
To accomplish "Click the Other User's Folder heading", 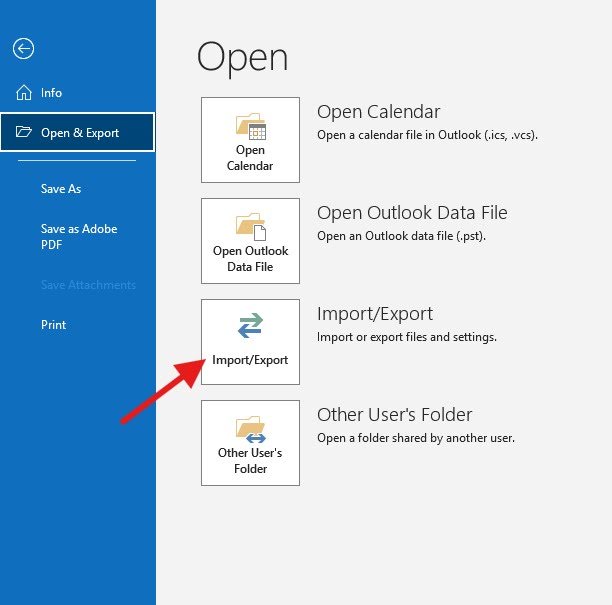I will (x=395, y=415).
